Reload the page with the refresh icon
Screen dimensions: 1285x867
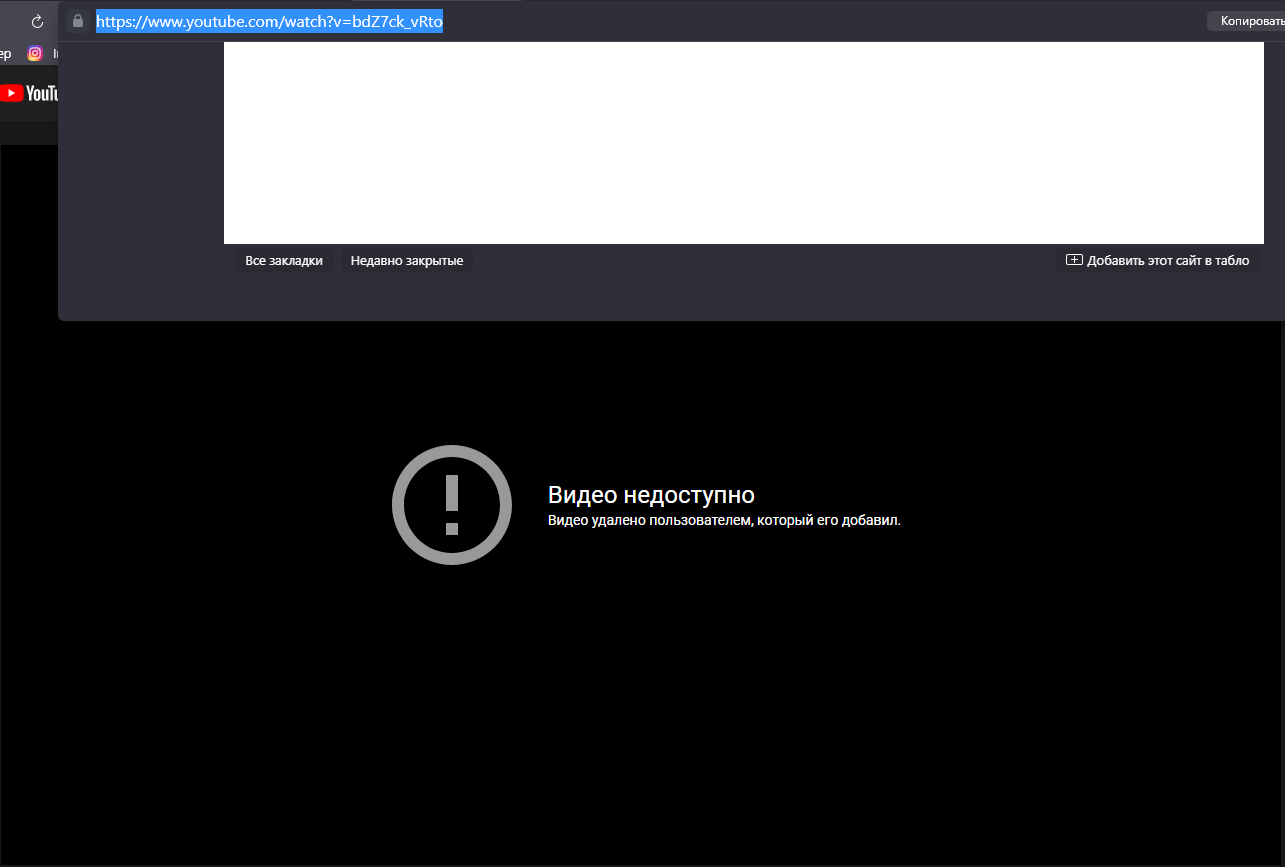[x=37, y=22]
